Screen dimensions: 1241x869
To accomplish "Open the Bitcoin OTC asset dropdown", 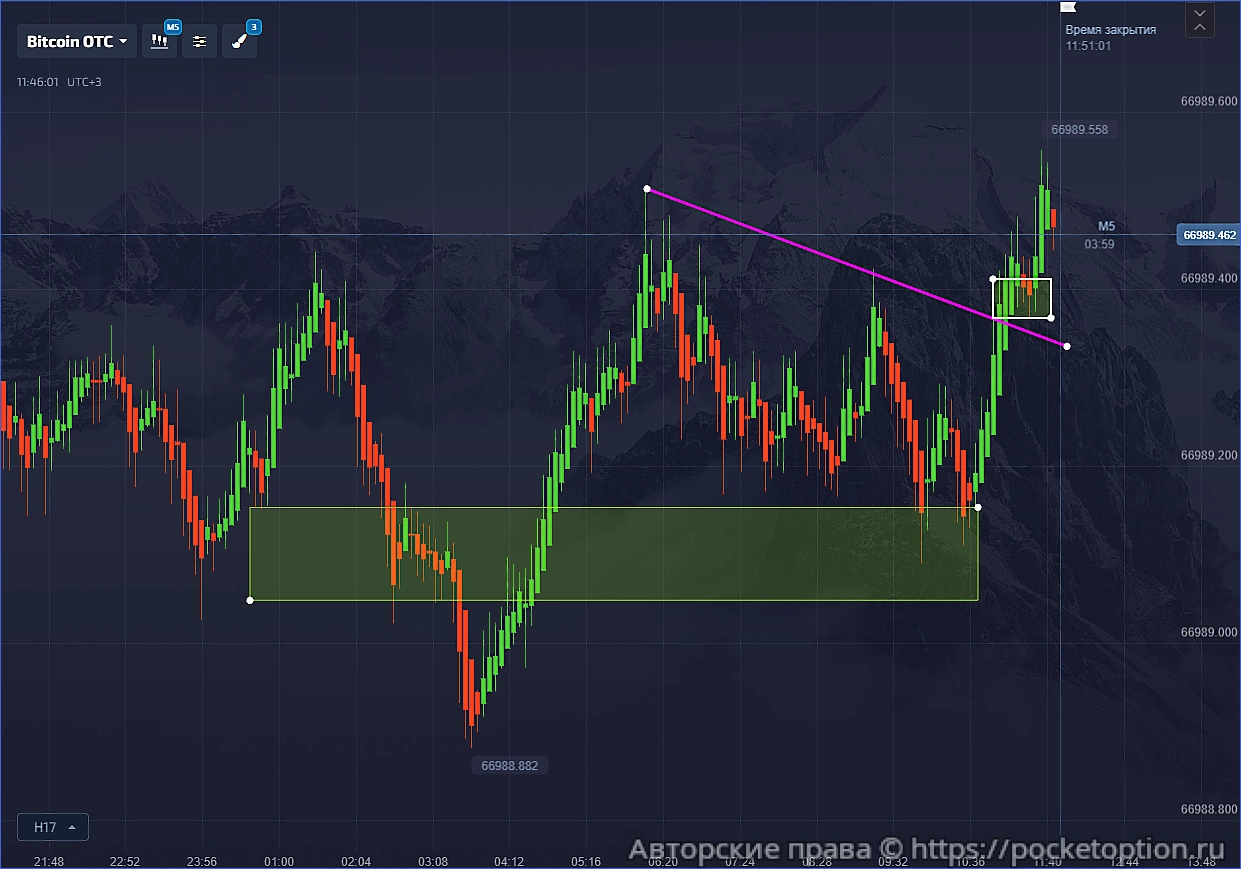I will pos(77,42).
